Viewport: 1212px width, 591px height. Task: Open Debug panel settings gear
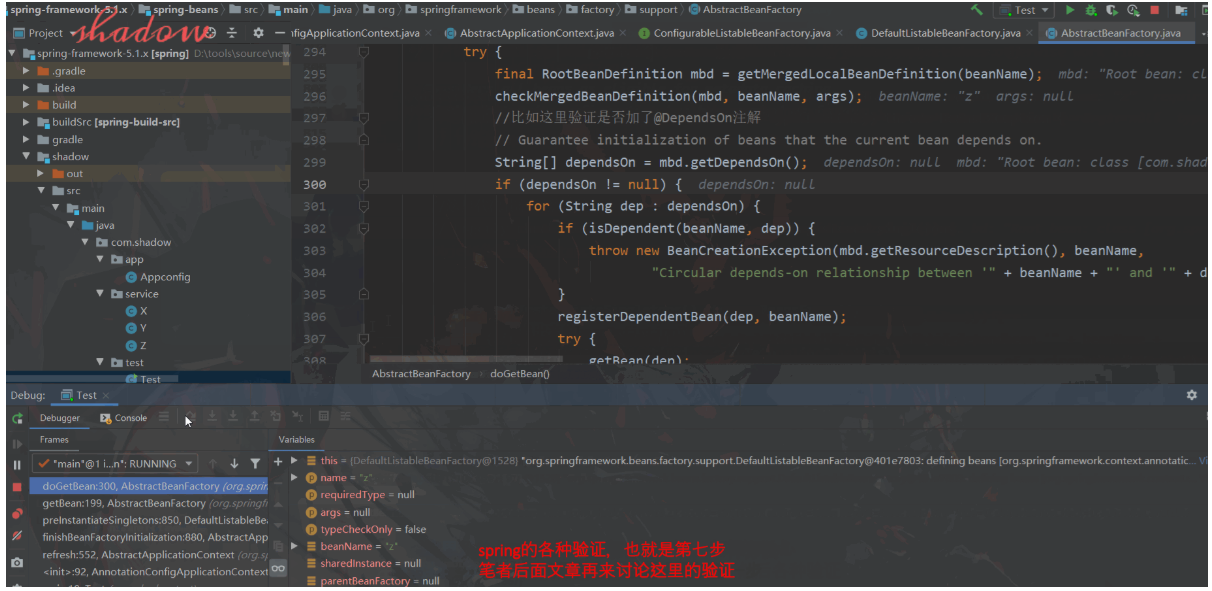[x=1191, y=395]
